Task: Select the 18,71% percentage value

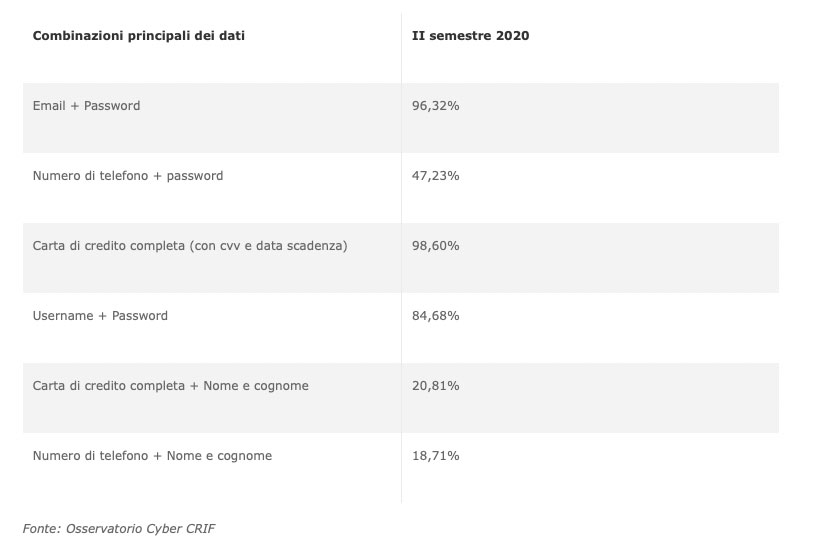Action: click(436, 456)
